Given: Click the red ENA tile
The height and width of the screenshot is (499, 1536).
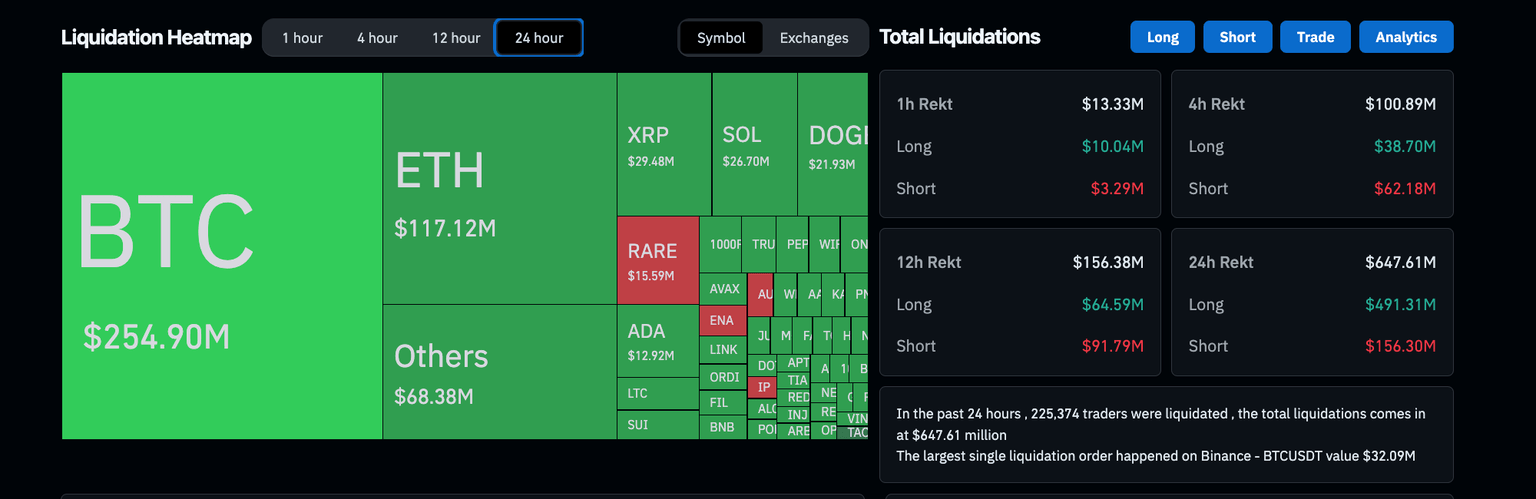Looking at the screenshot, I should tap(723, 321).
